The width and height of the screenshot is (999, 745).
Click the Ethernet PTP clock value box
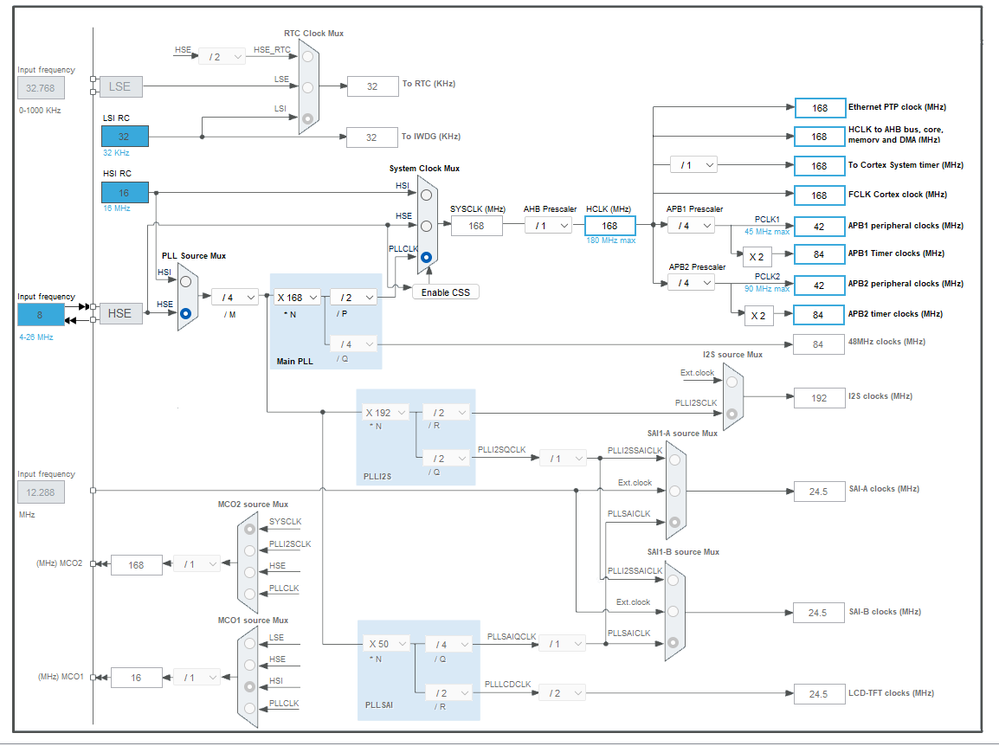pos(820,108)
